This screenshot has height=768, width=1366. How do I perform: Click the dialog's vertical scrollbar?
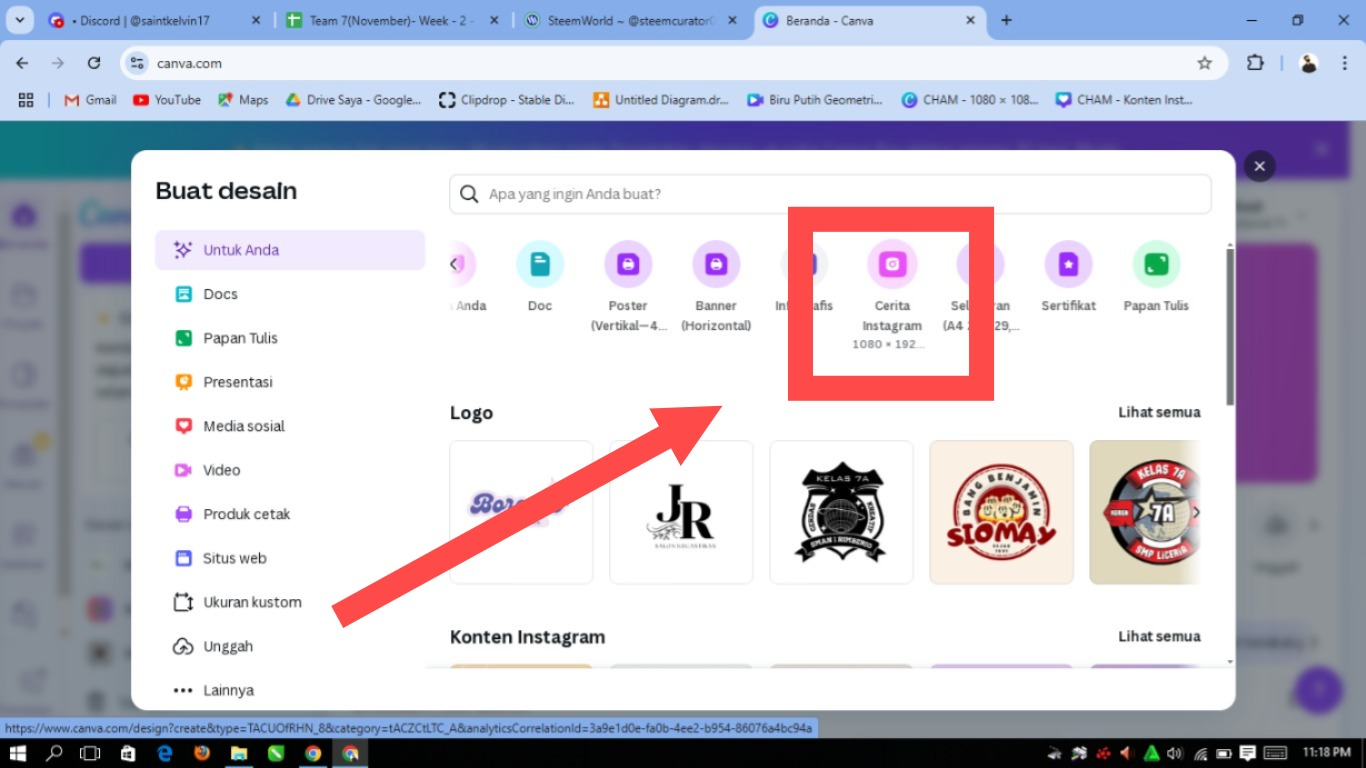(1230, 326)
